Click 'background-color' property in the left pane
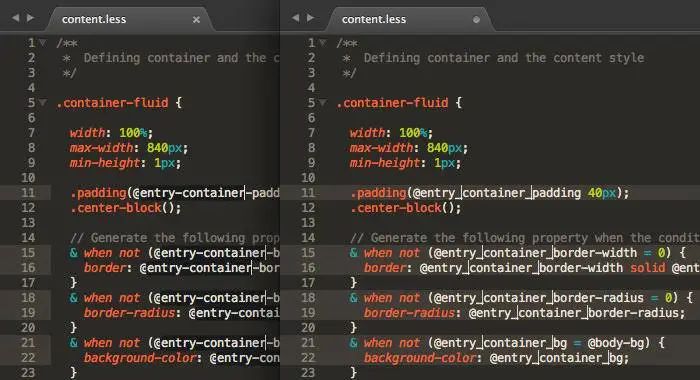The image size is (700, 380). pos(140,358)
